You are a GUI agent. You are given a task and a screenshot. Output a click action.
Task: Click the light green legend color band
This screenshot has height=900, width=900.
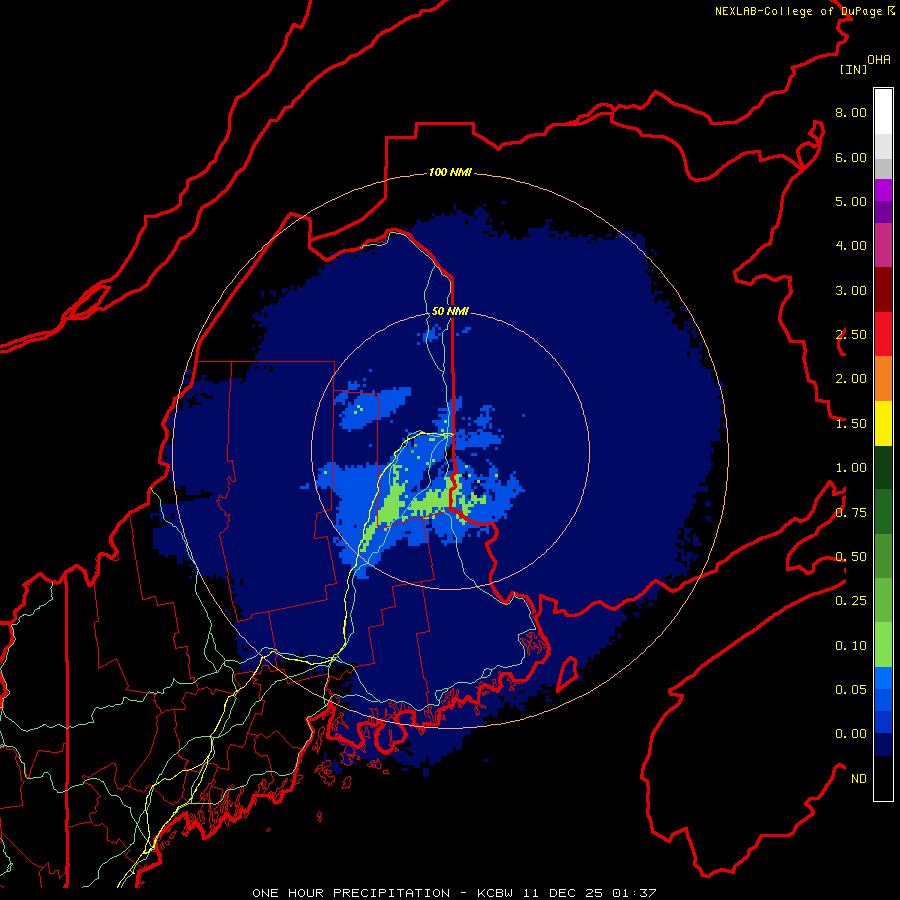[x=883, y=645]
